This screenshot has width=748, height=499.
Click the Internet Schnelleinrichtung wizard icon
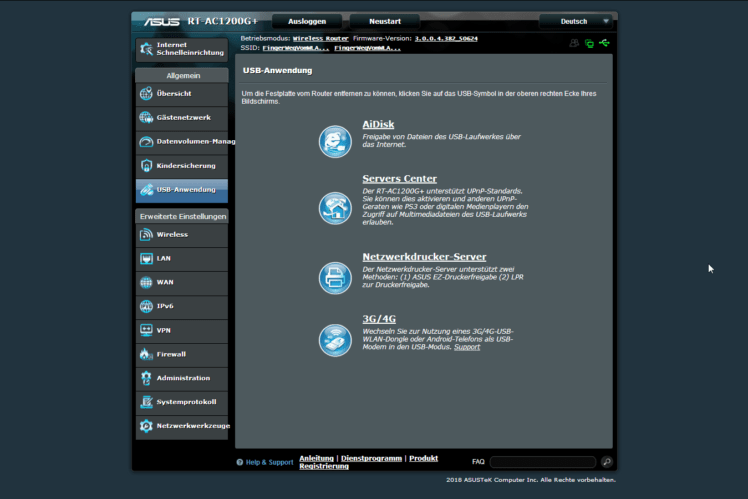pyautogui.click(x=146, y=49)
